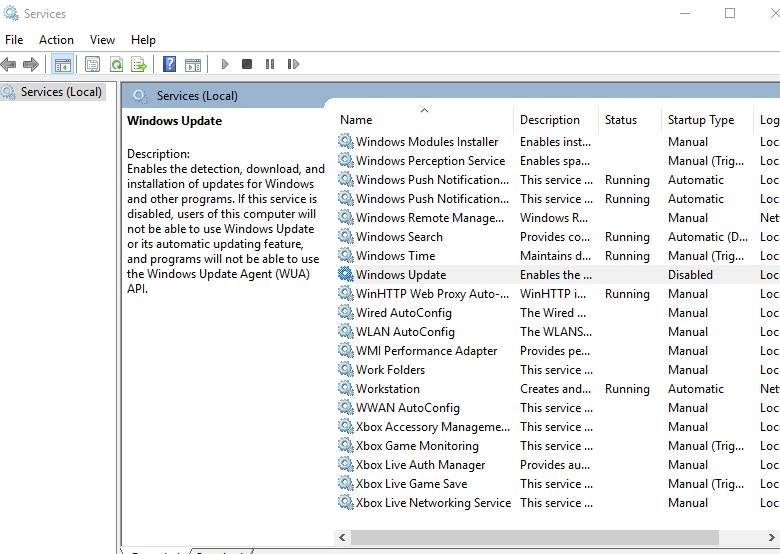Click gear icon of Wired AutoConfig
The width and height of the screenshot is (780, 554).
[x=345, y=313]
